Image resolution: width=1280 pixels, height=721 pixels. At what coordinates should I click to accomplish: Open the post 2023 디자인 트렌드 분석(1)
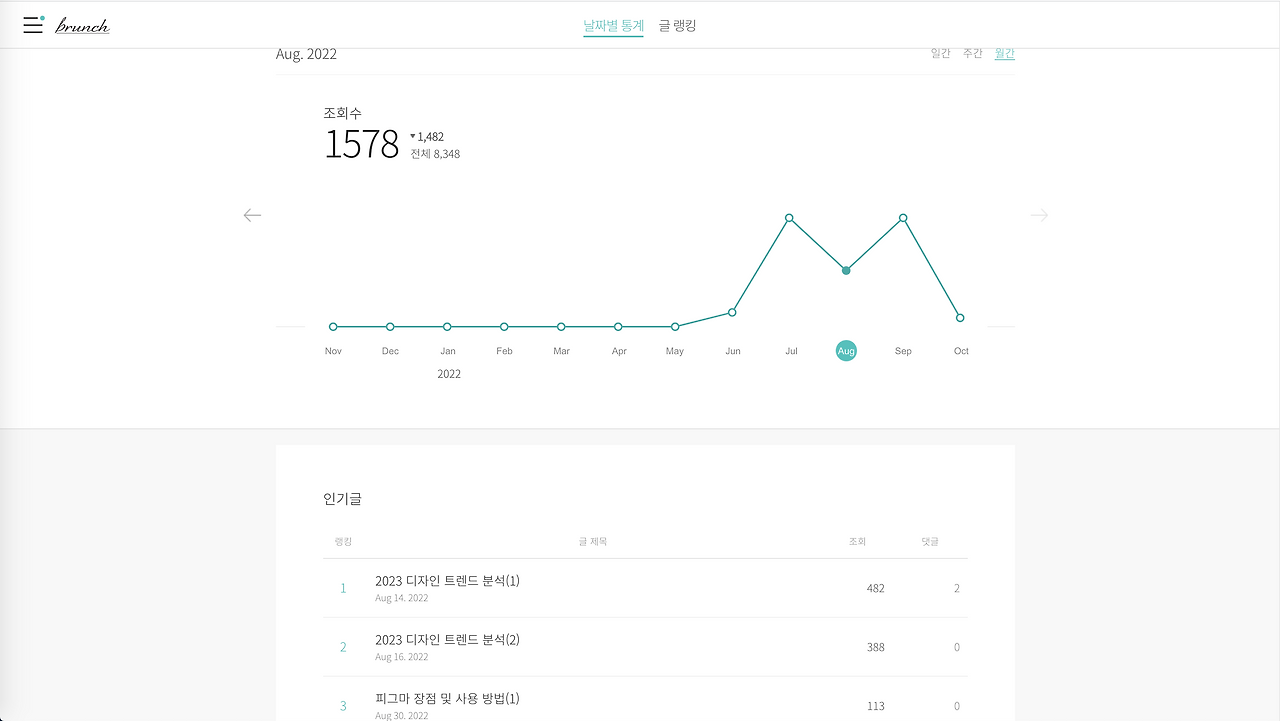point(446,580)
